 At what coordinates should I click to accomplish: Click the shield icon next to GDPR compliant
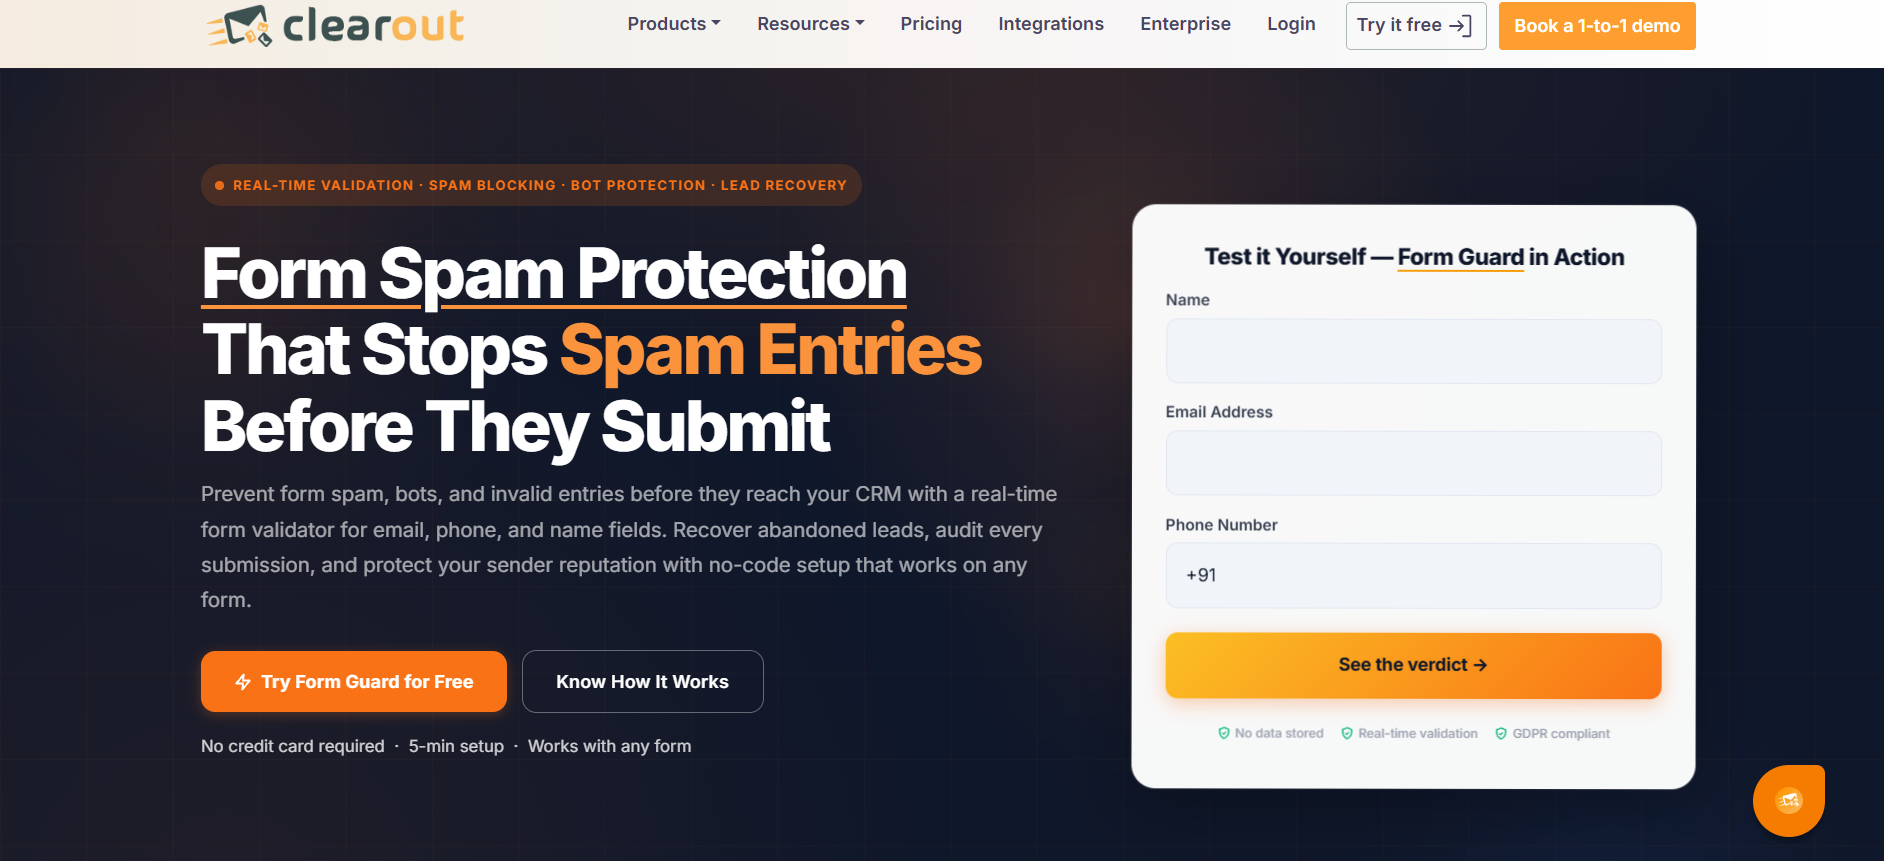tap(1501, 733)
